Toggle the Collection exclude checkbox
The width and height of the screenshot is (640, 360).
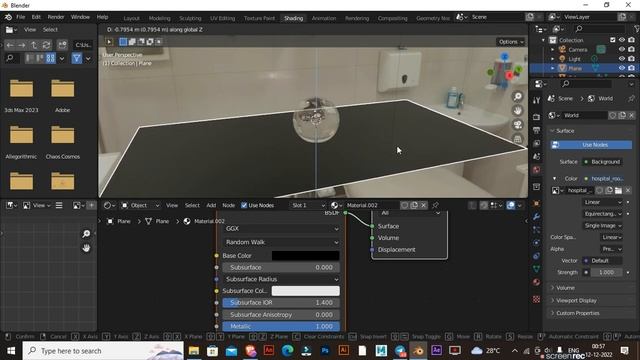[x=613, y=40]
